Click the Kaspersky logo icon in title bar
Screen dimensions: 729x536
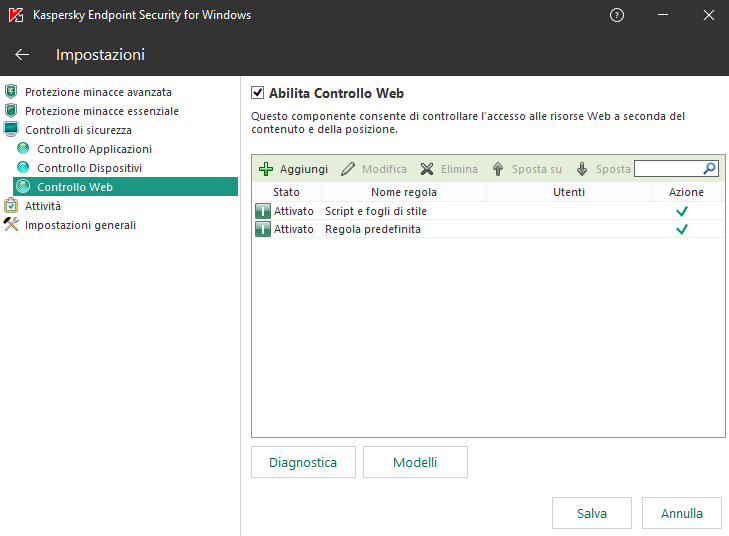click(x=16, y=15)
